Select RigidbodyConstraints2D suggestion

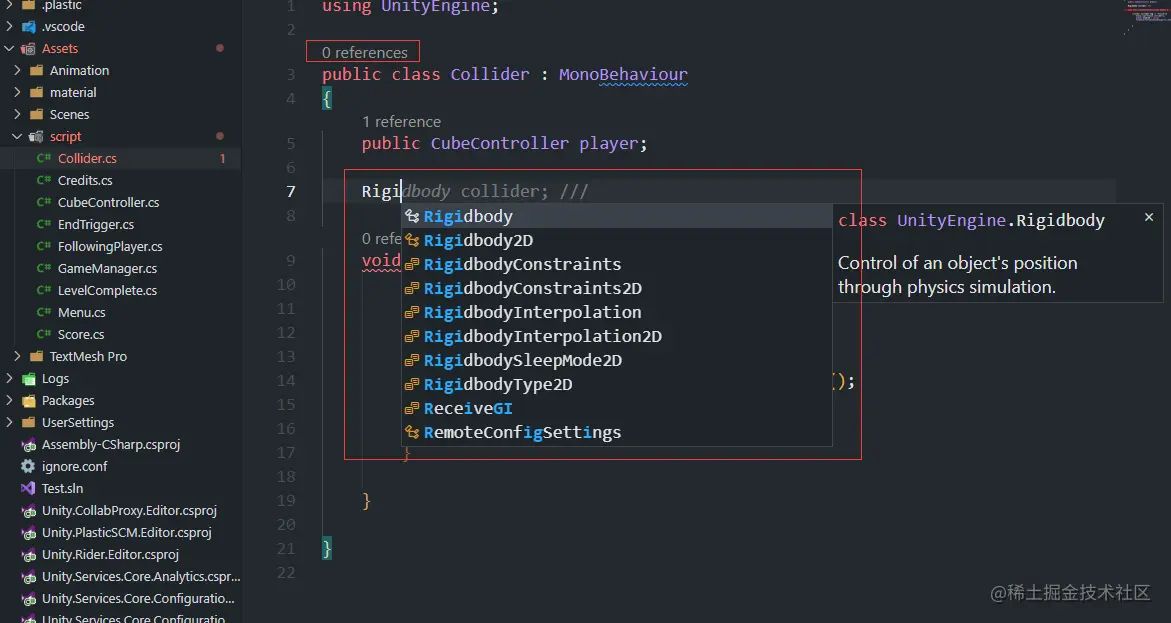pyautogui.click(x=617, y=288)
